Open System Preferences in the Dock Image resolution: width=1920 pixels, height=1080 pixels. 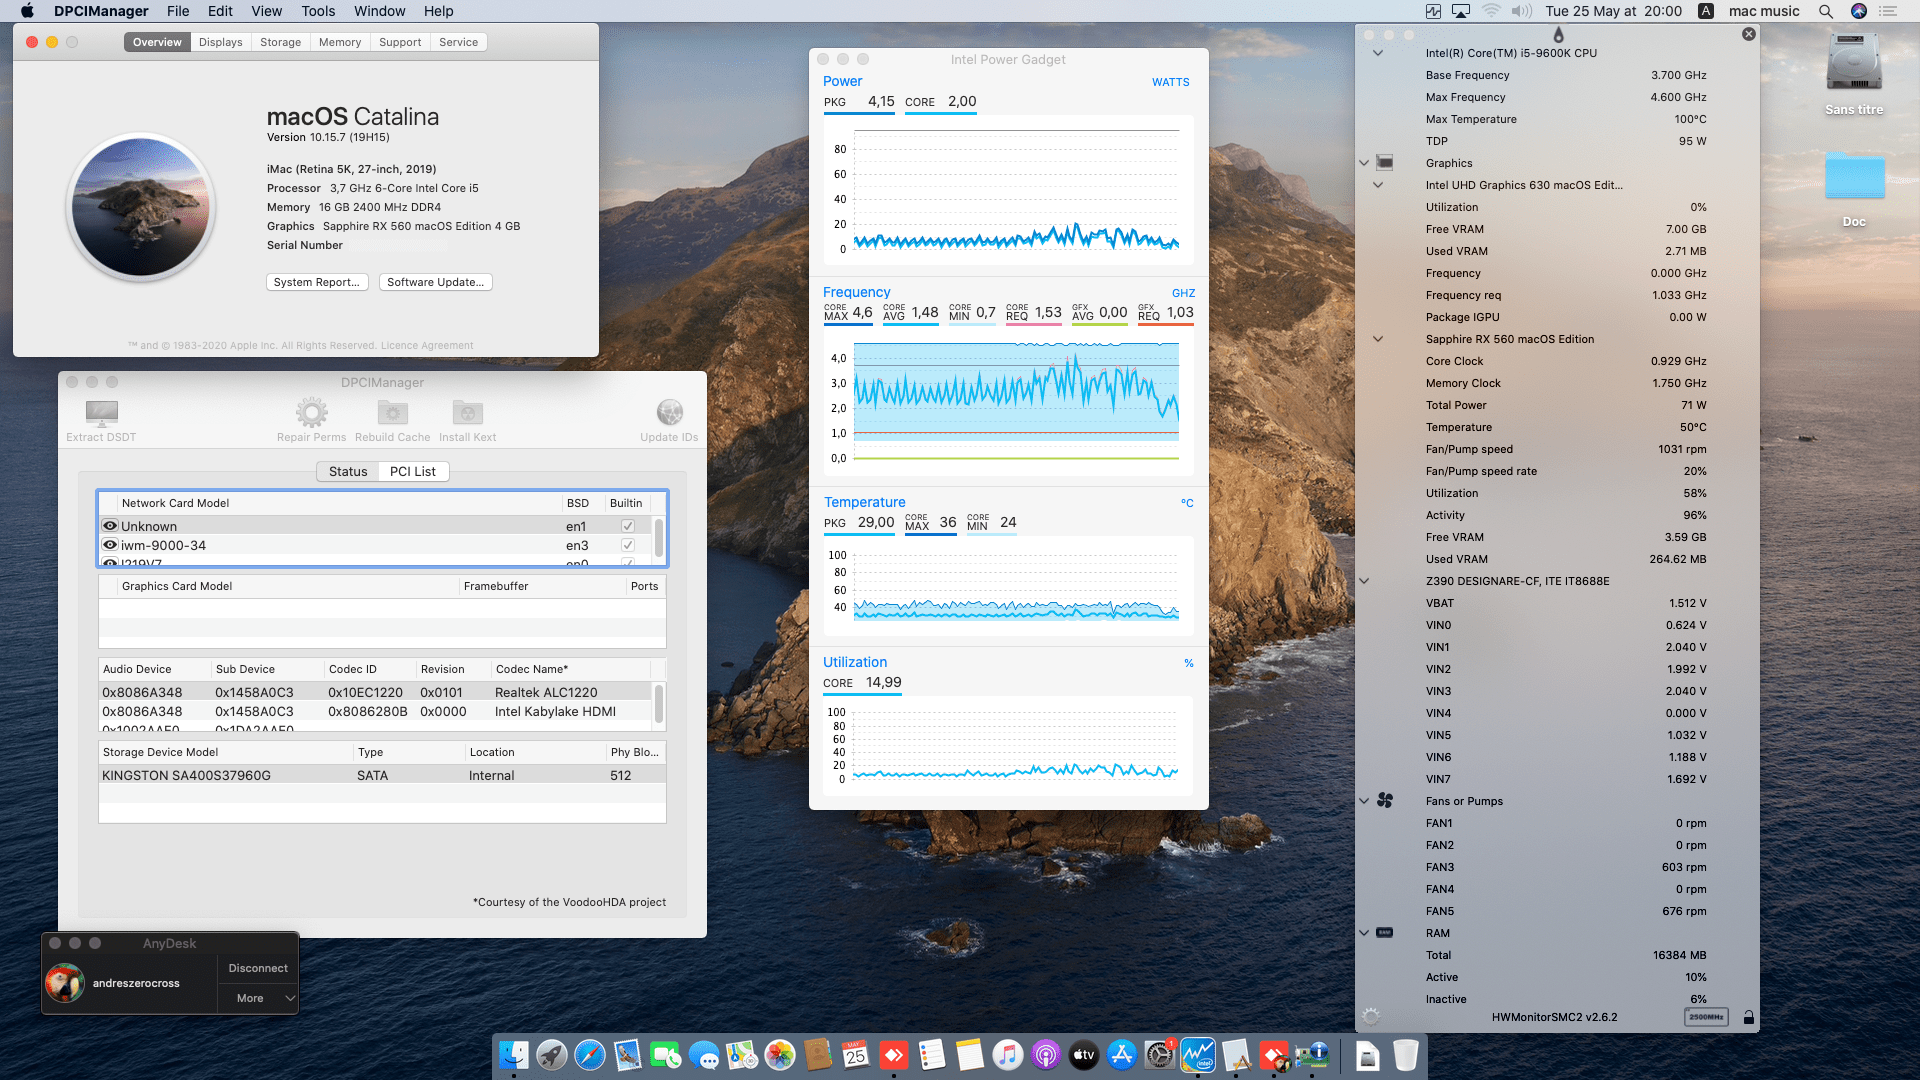pos(1159,1055)
